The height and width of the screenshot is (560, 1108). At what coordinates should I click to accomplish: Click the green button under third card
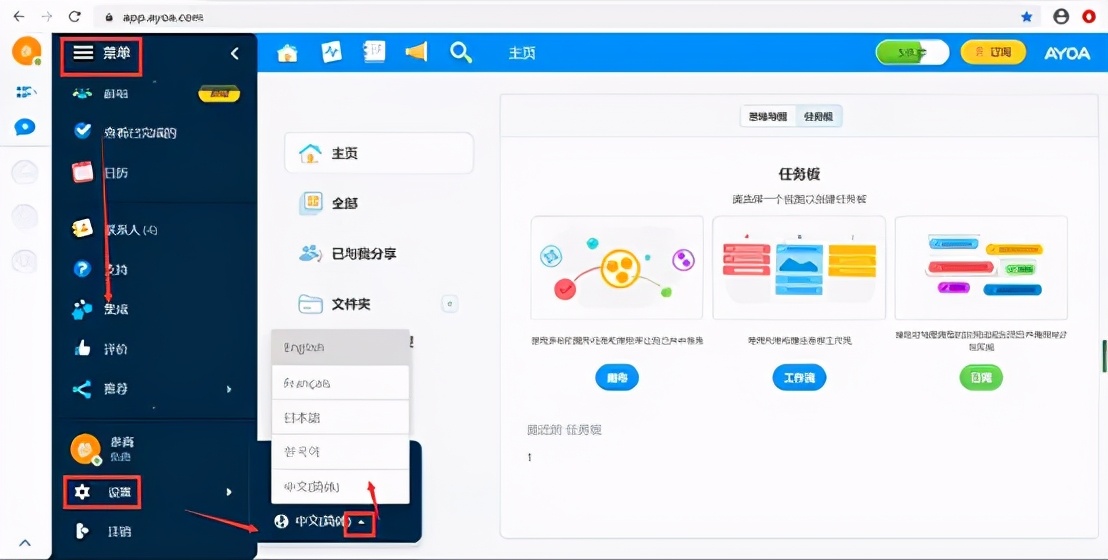(981, 378)
